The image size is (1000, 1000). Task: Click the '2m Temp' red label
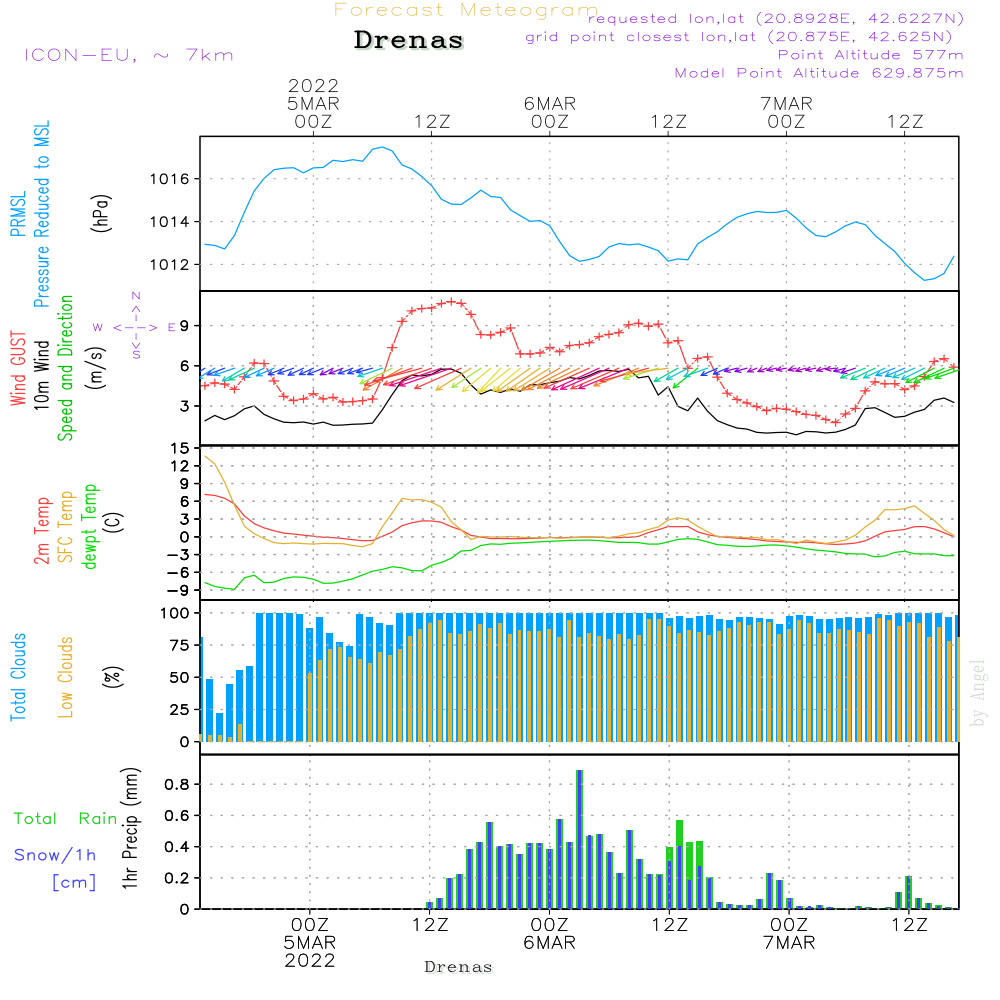pos(41,531)
